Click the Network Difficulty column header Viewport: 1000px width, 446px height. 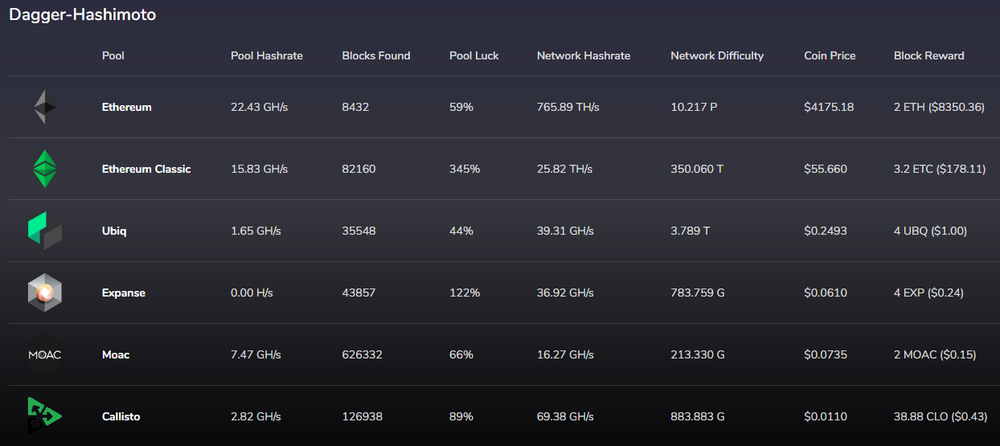coord(717,56)
